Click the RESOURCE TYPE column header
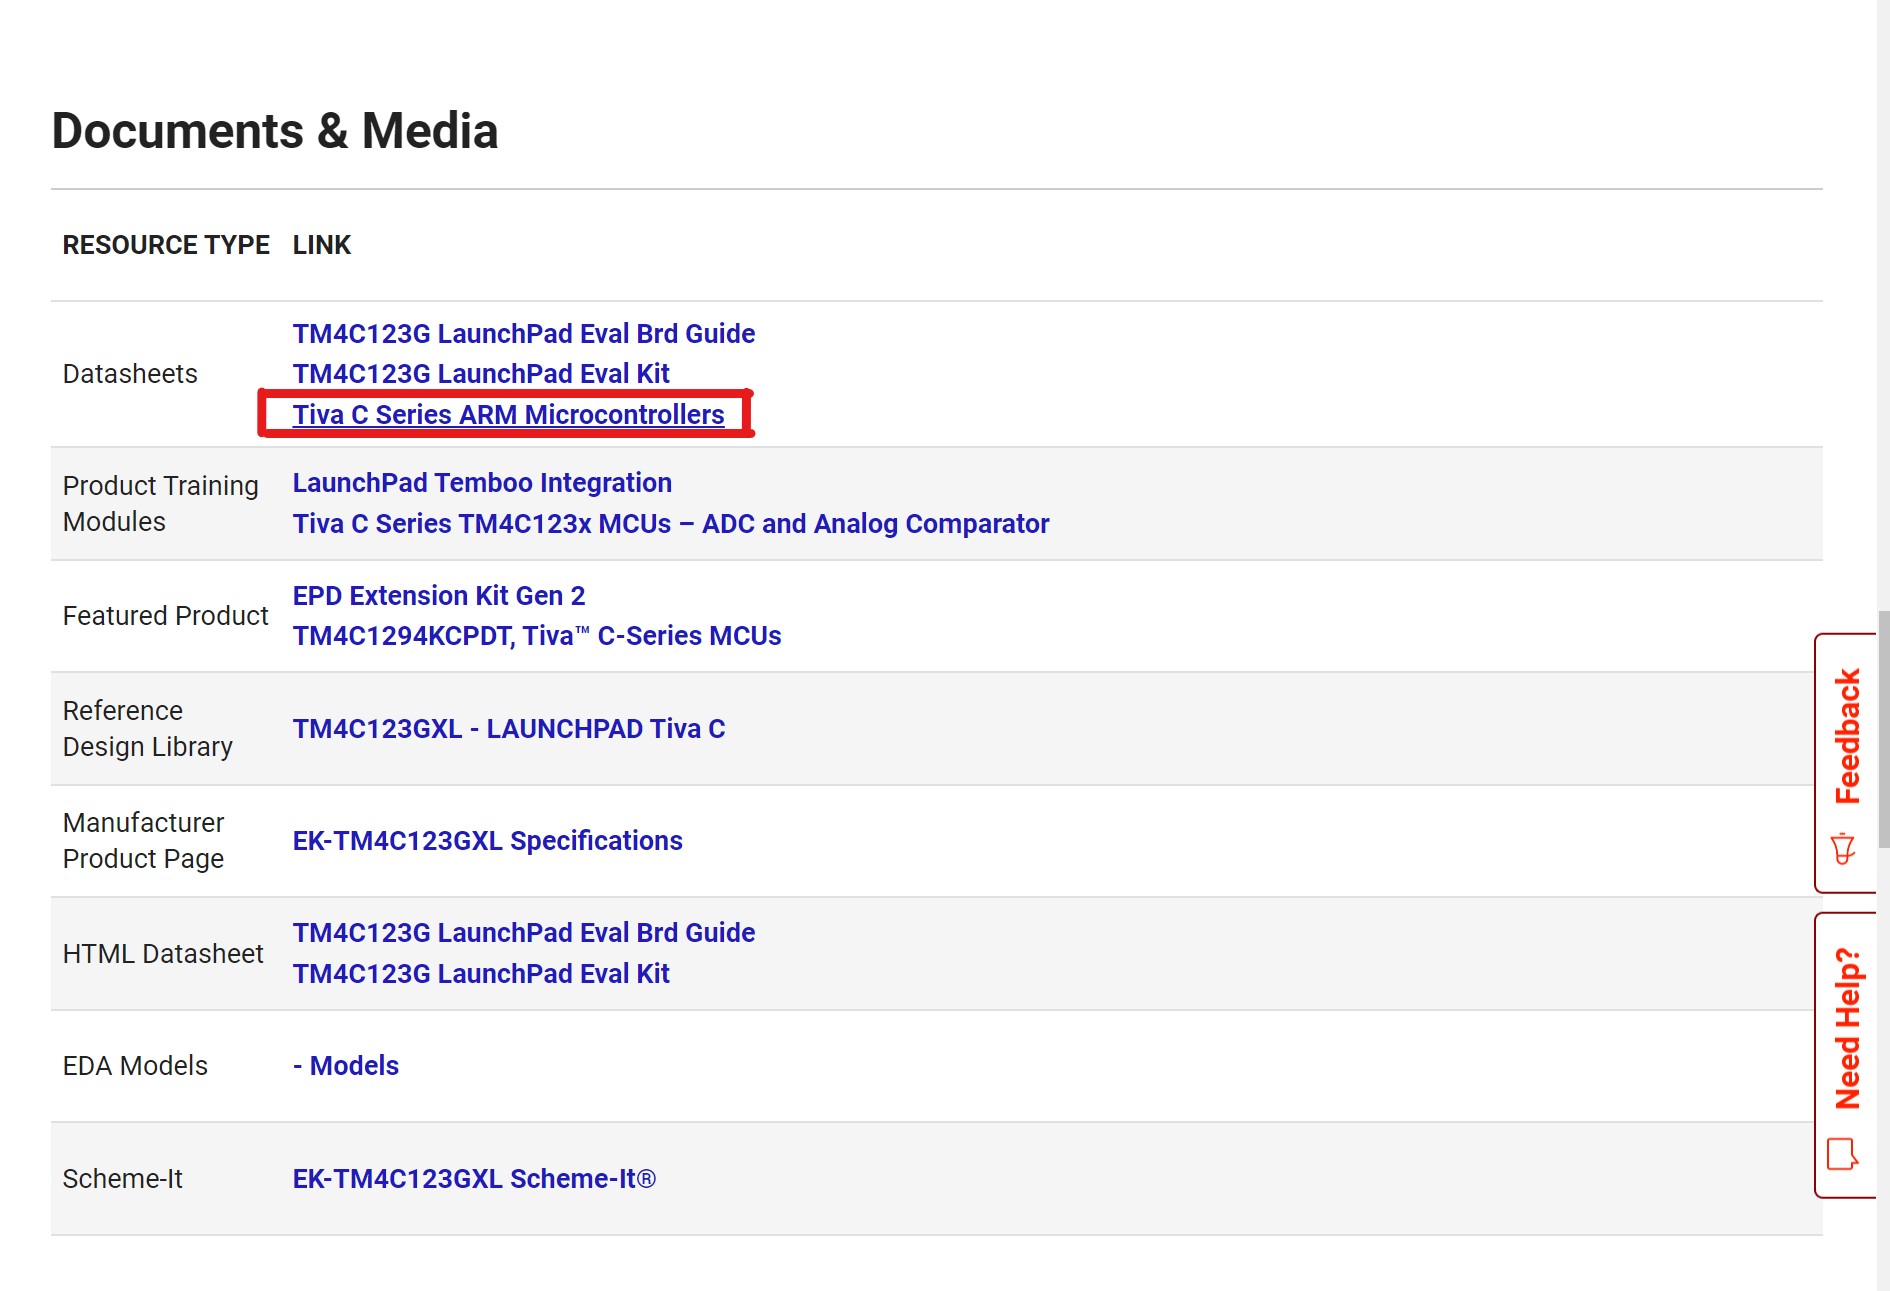Image resolution: width=1890 pixels, height=1291 pixels. tap(166, 245)
